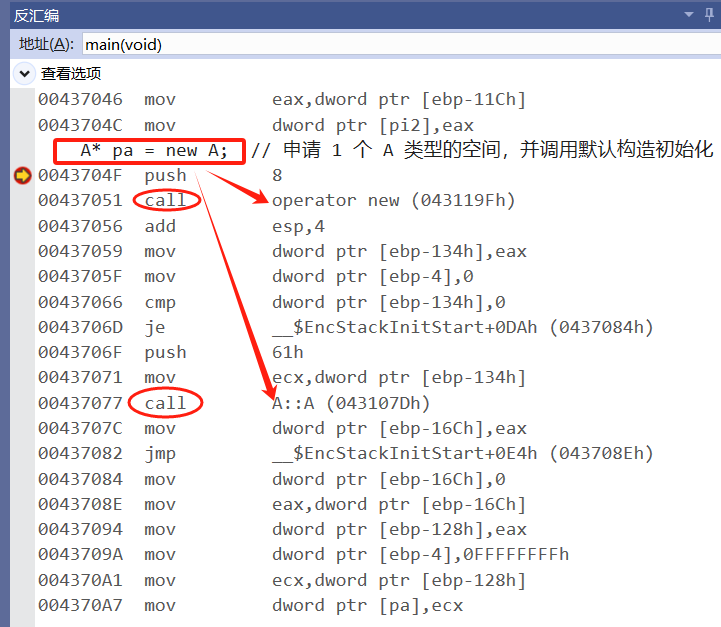Click address 004370A7

tap(80, 606)
